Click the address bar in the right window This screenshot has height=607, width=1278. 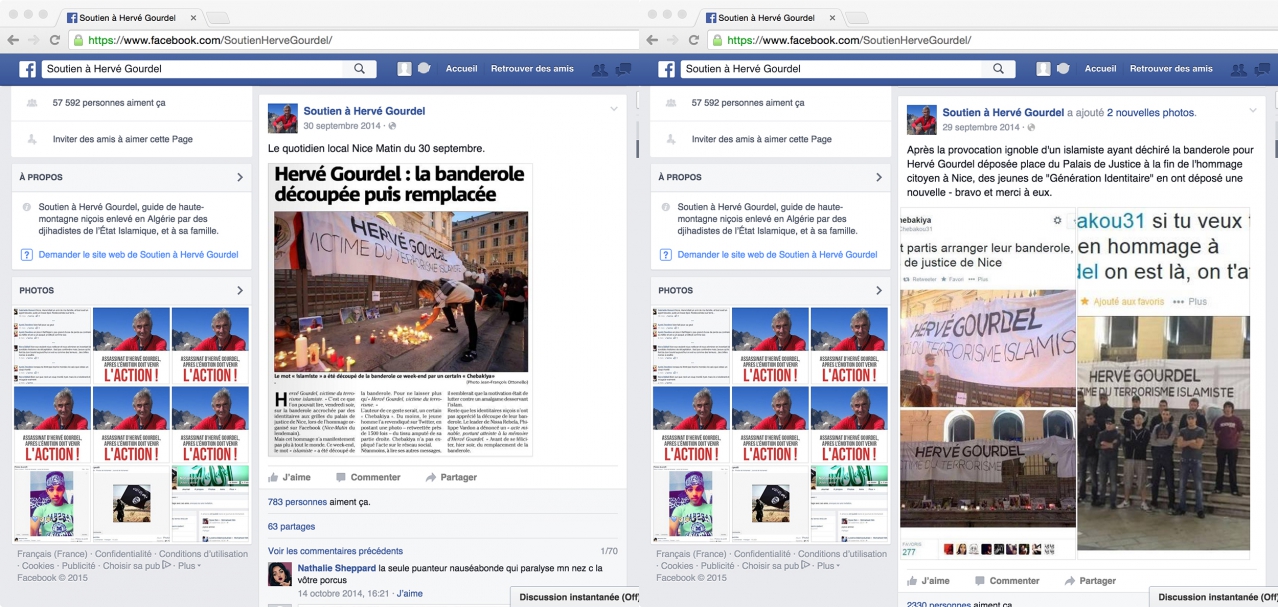[993, 40]
